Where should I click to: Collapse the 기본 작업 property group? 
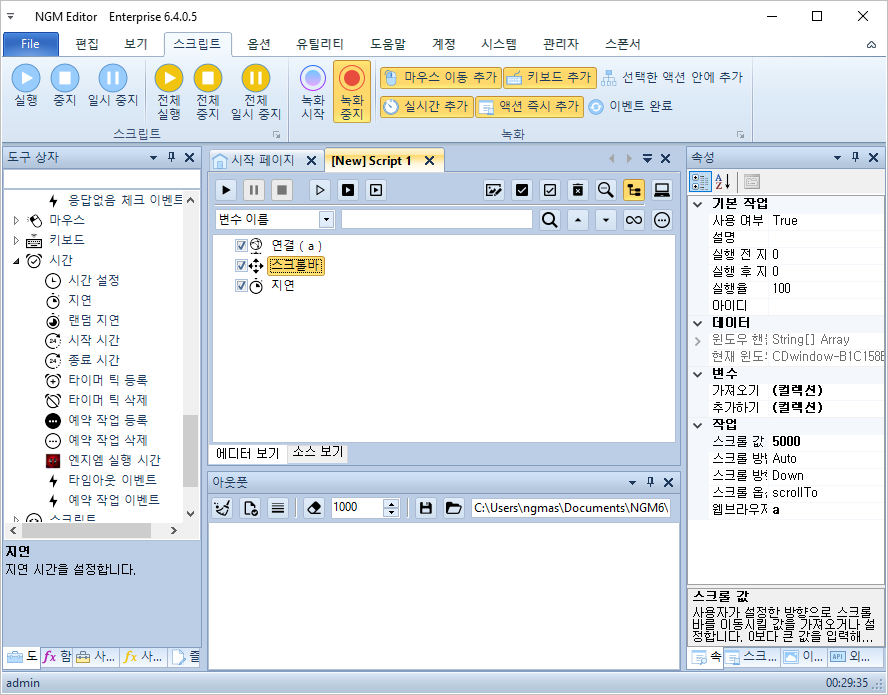698,204
